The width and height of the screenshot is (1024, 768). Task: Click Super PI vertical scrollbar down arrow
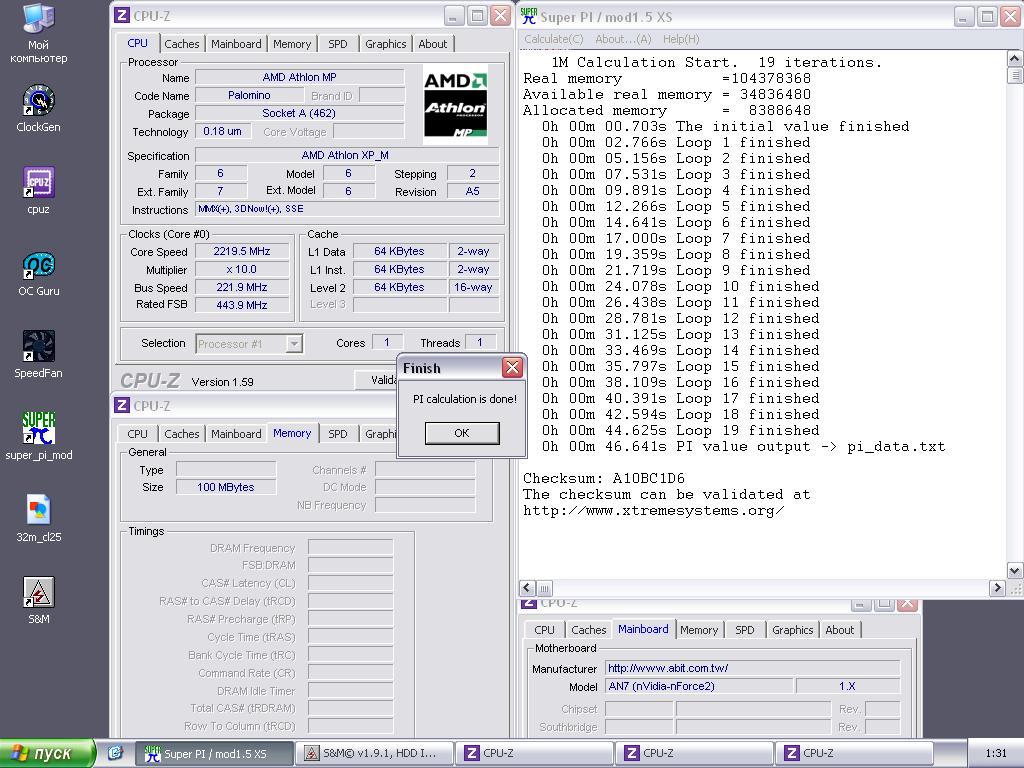pos(1015,570)
